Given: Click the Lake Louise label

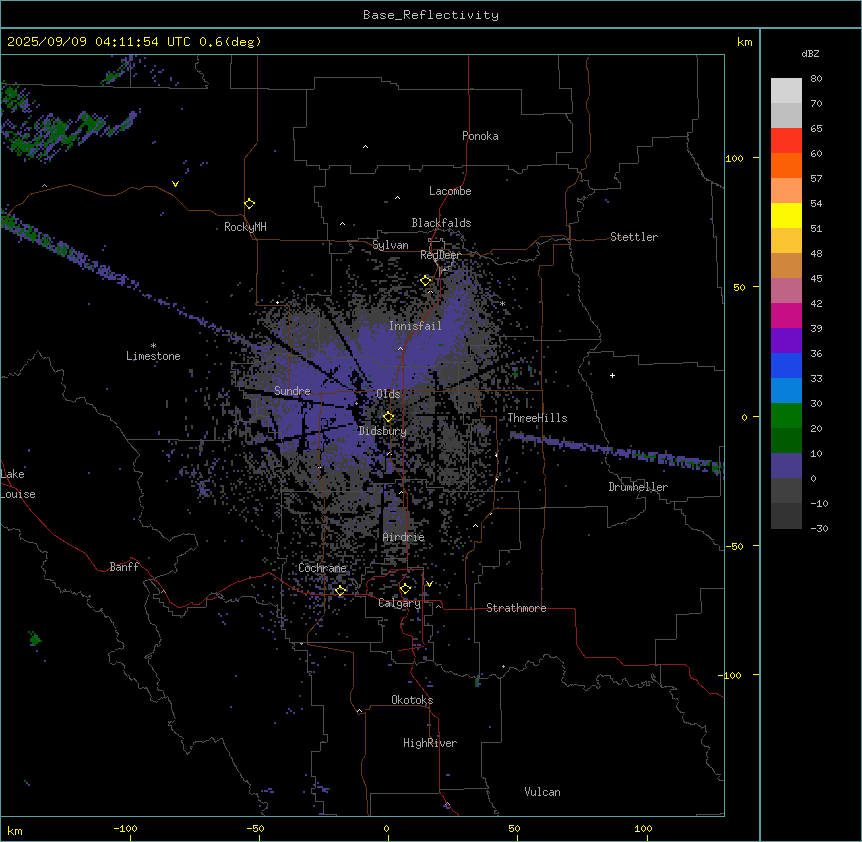Looking at the screenshot, I should 18,484.
